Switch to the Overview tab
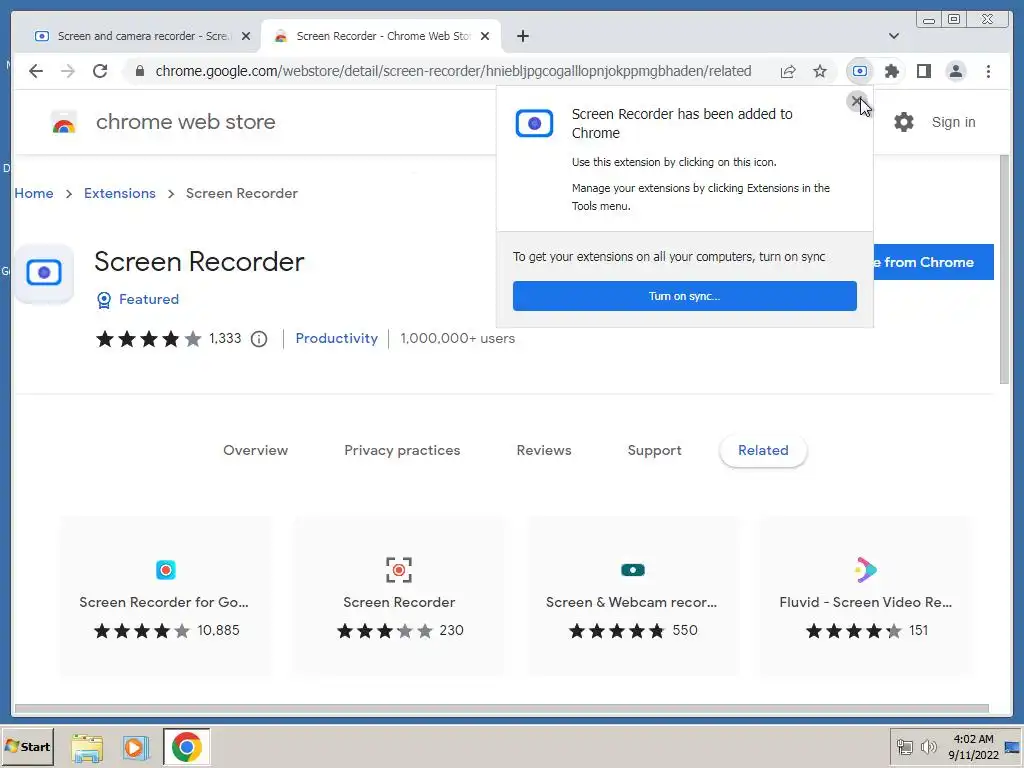 coord(255,450)
